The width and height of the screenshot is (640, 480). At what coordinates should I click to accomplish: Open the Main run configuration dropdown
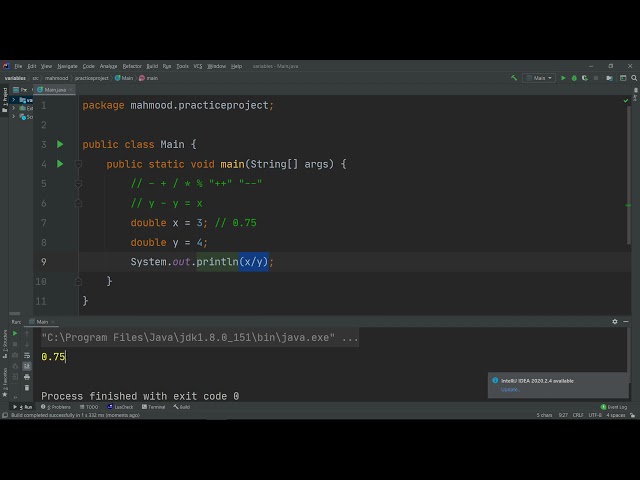click(539, 78)
